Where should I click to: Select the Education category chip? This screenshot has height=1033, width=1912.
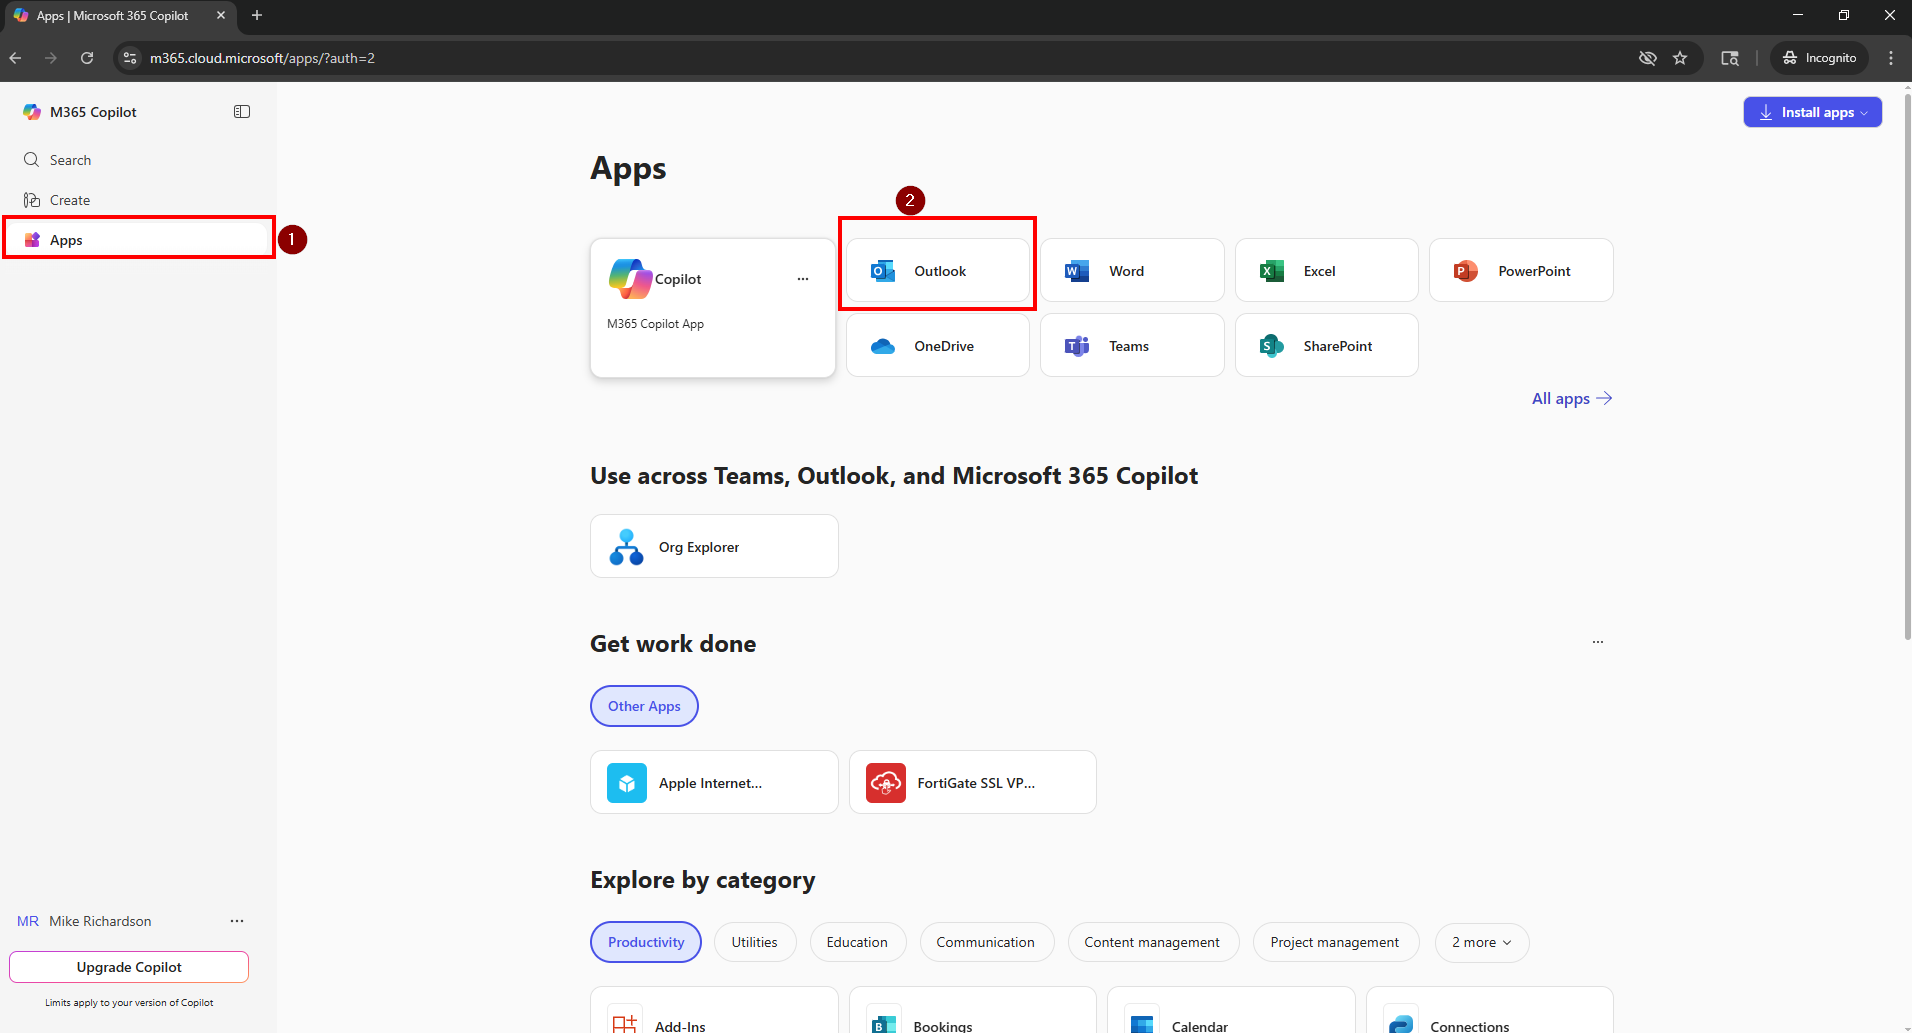tap(857, 942)
